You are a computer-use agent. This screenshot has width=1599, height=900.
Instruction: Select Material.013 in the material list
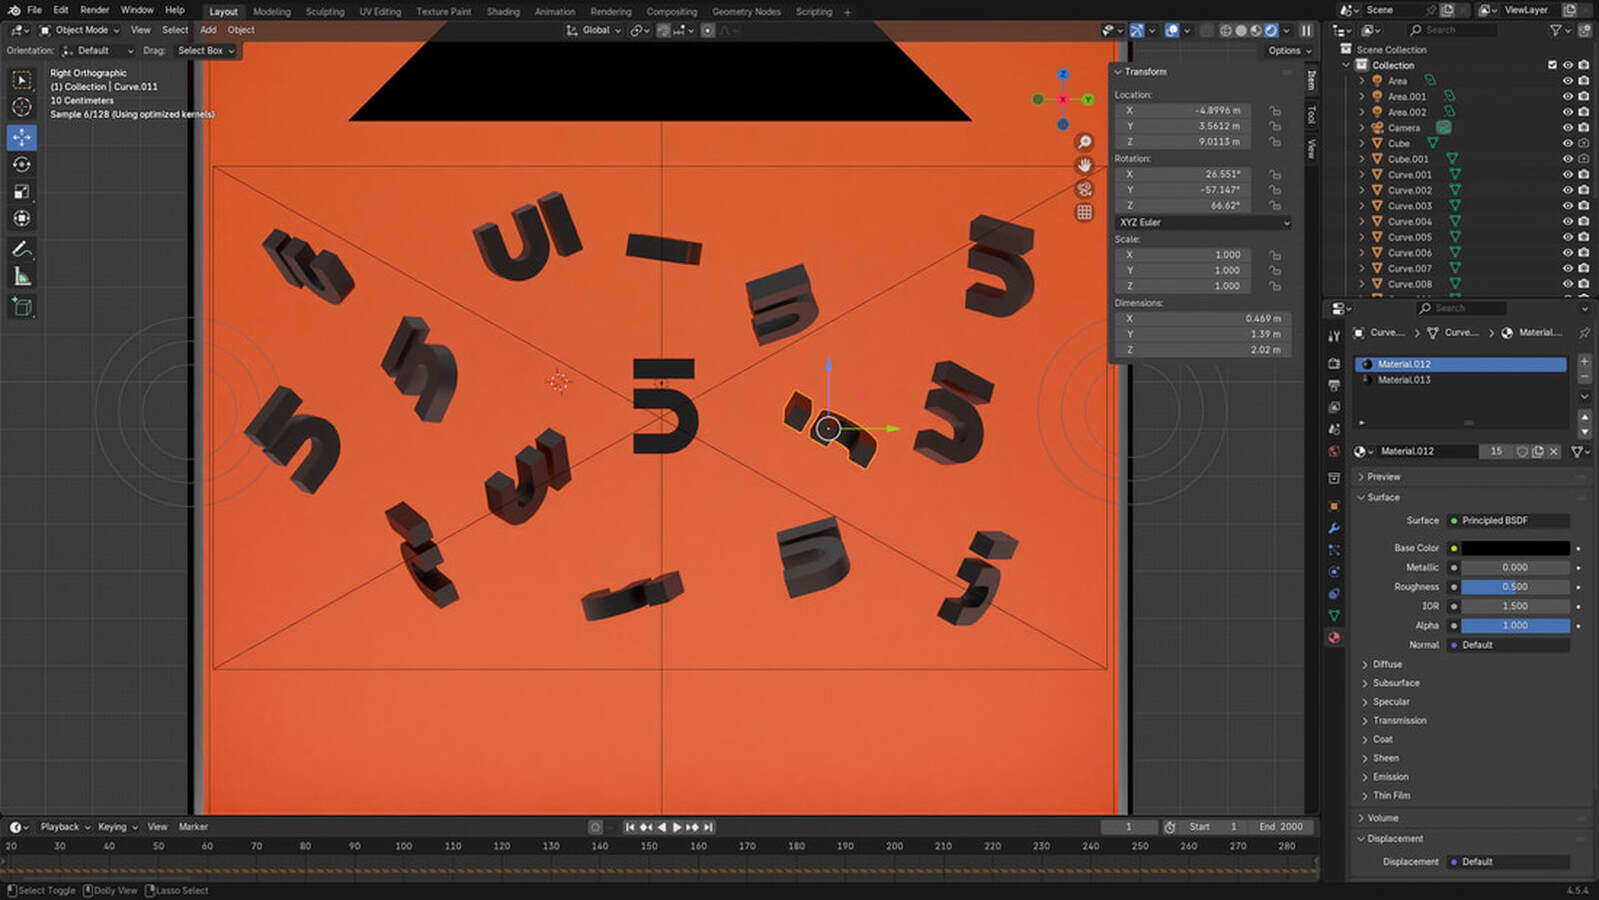click(1404, 380)
